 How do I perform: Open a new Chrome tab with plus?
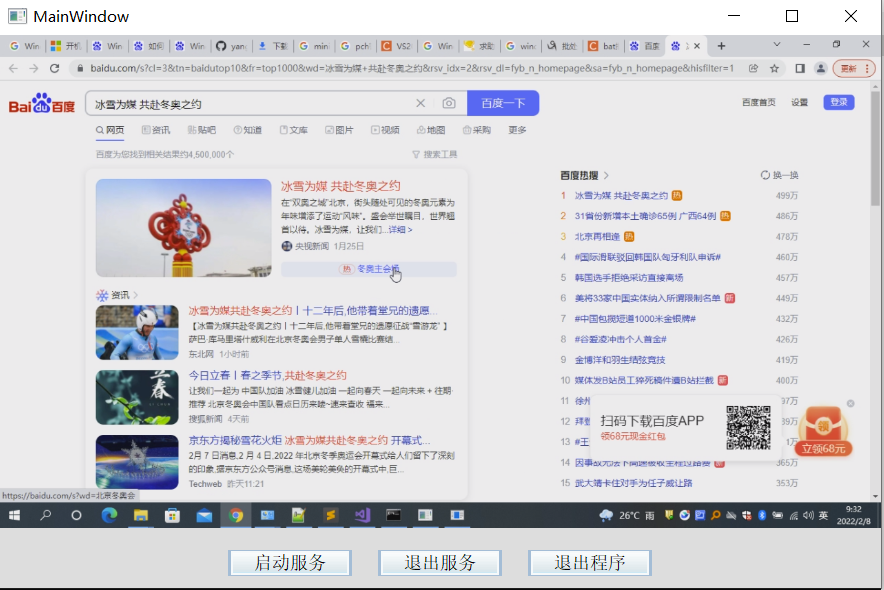pos(721,46)
